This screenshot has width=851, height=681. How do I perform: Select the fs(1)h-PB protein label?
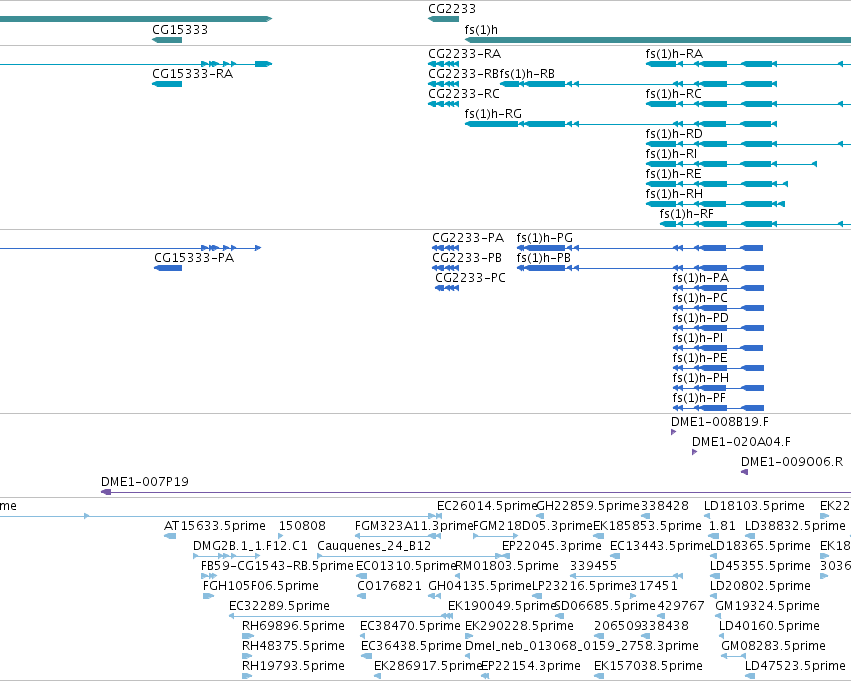[543, 258]
